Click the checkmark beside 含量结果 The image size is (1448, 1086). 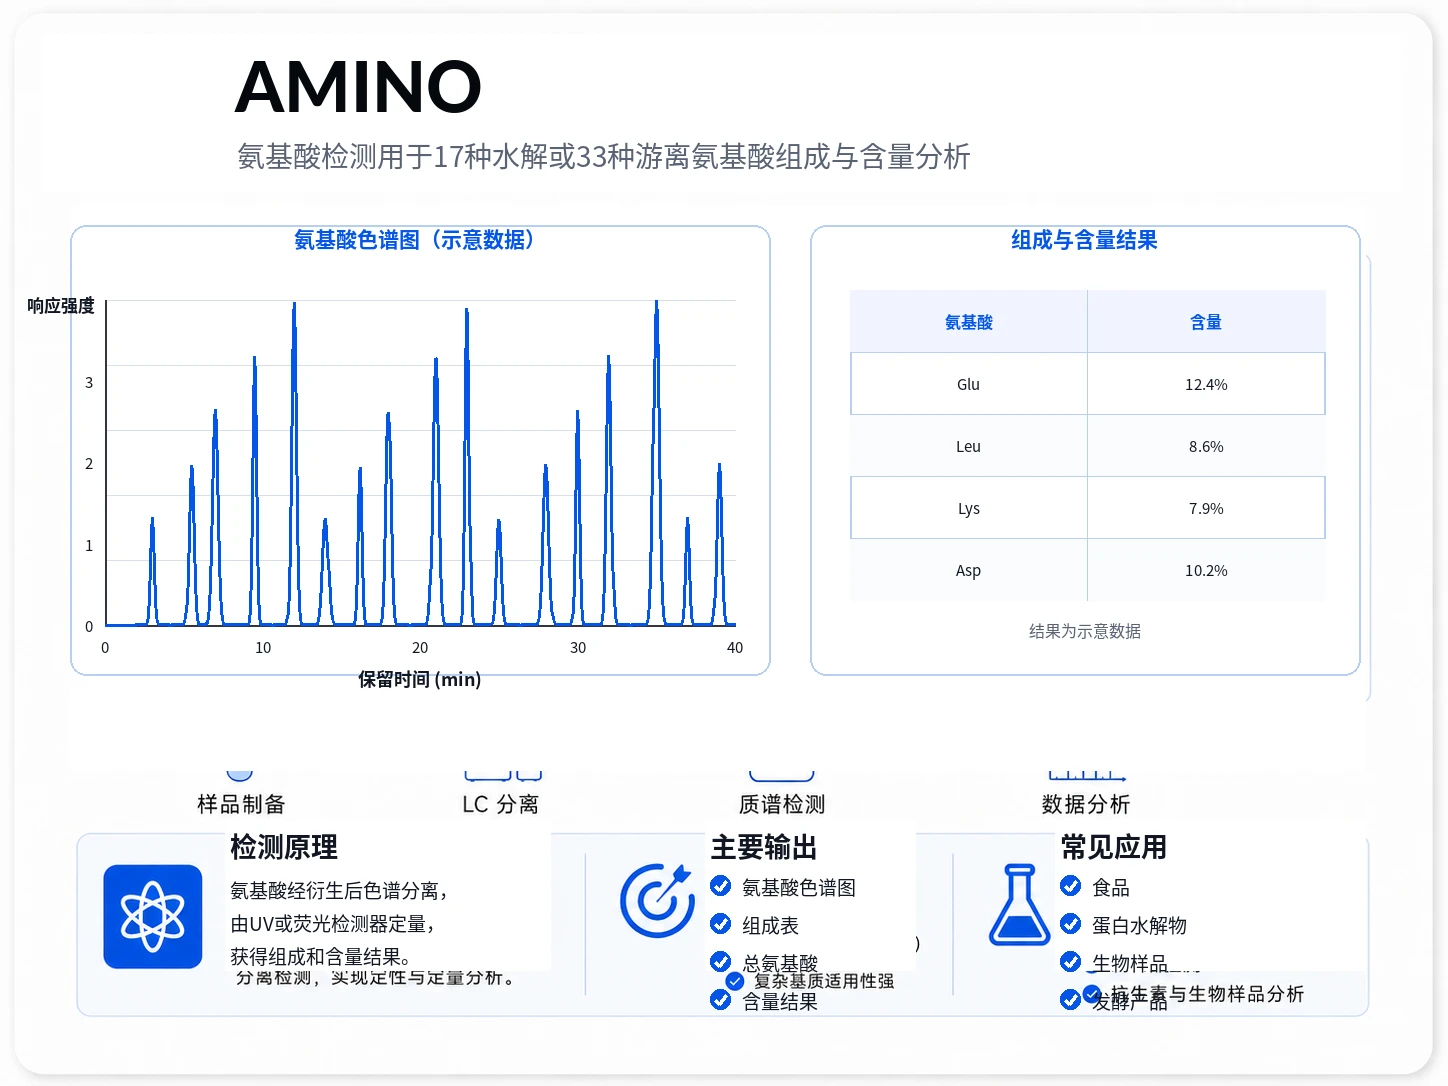click(x=720, y=999)
